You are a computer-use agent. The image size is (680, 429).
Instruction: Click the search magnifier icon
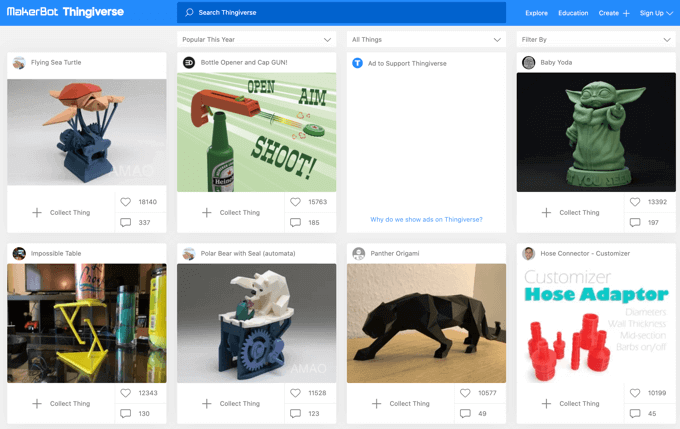189,13
